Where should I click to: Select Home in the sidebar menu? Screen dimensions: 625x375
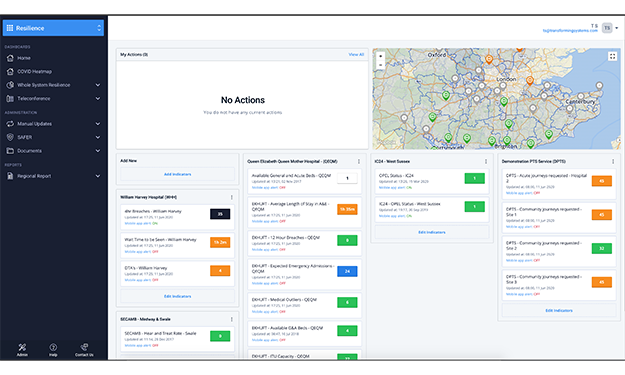pos(24,58)
